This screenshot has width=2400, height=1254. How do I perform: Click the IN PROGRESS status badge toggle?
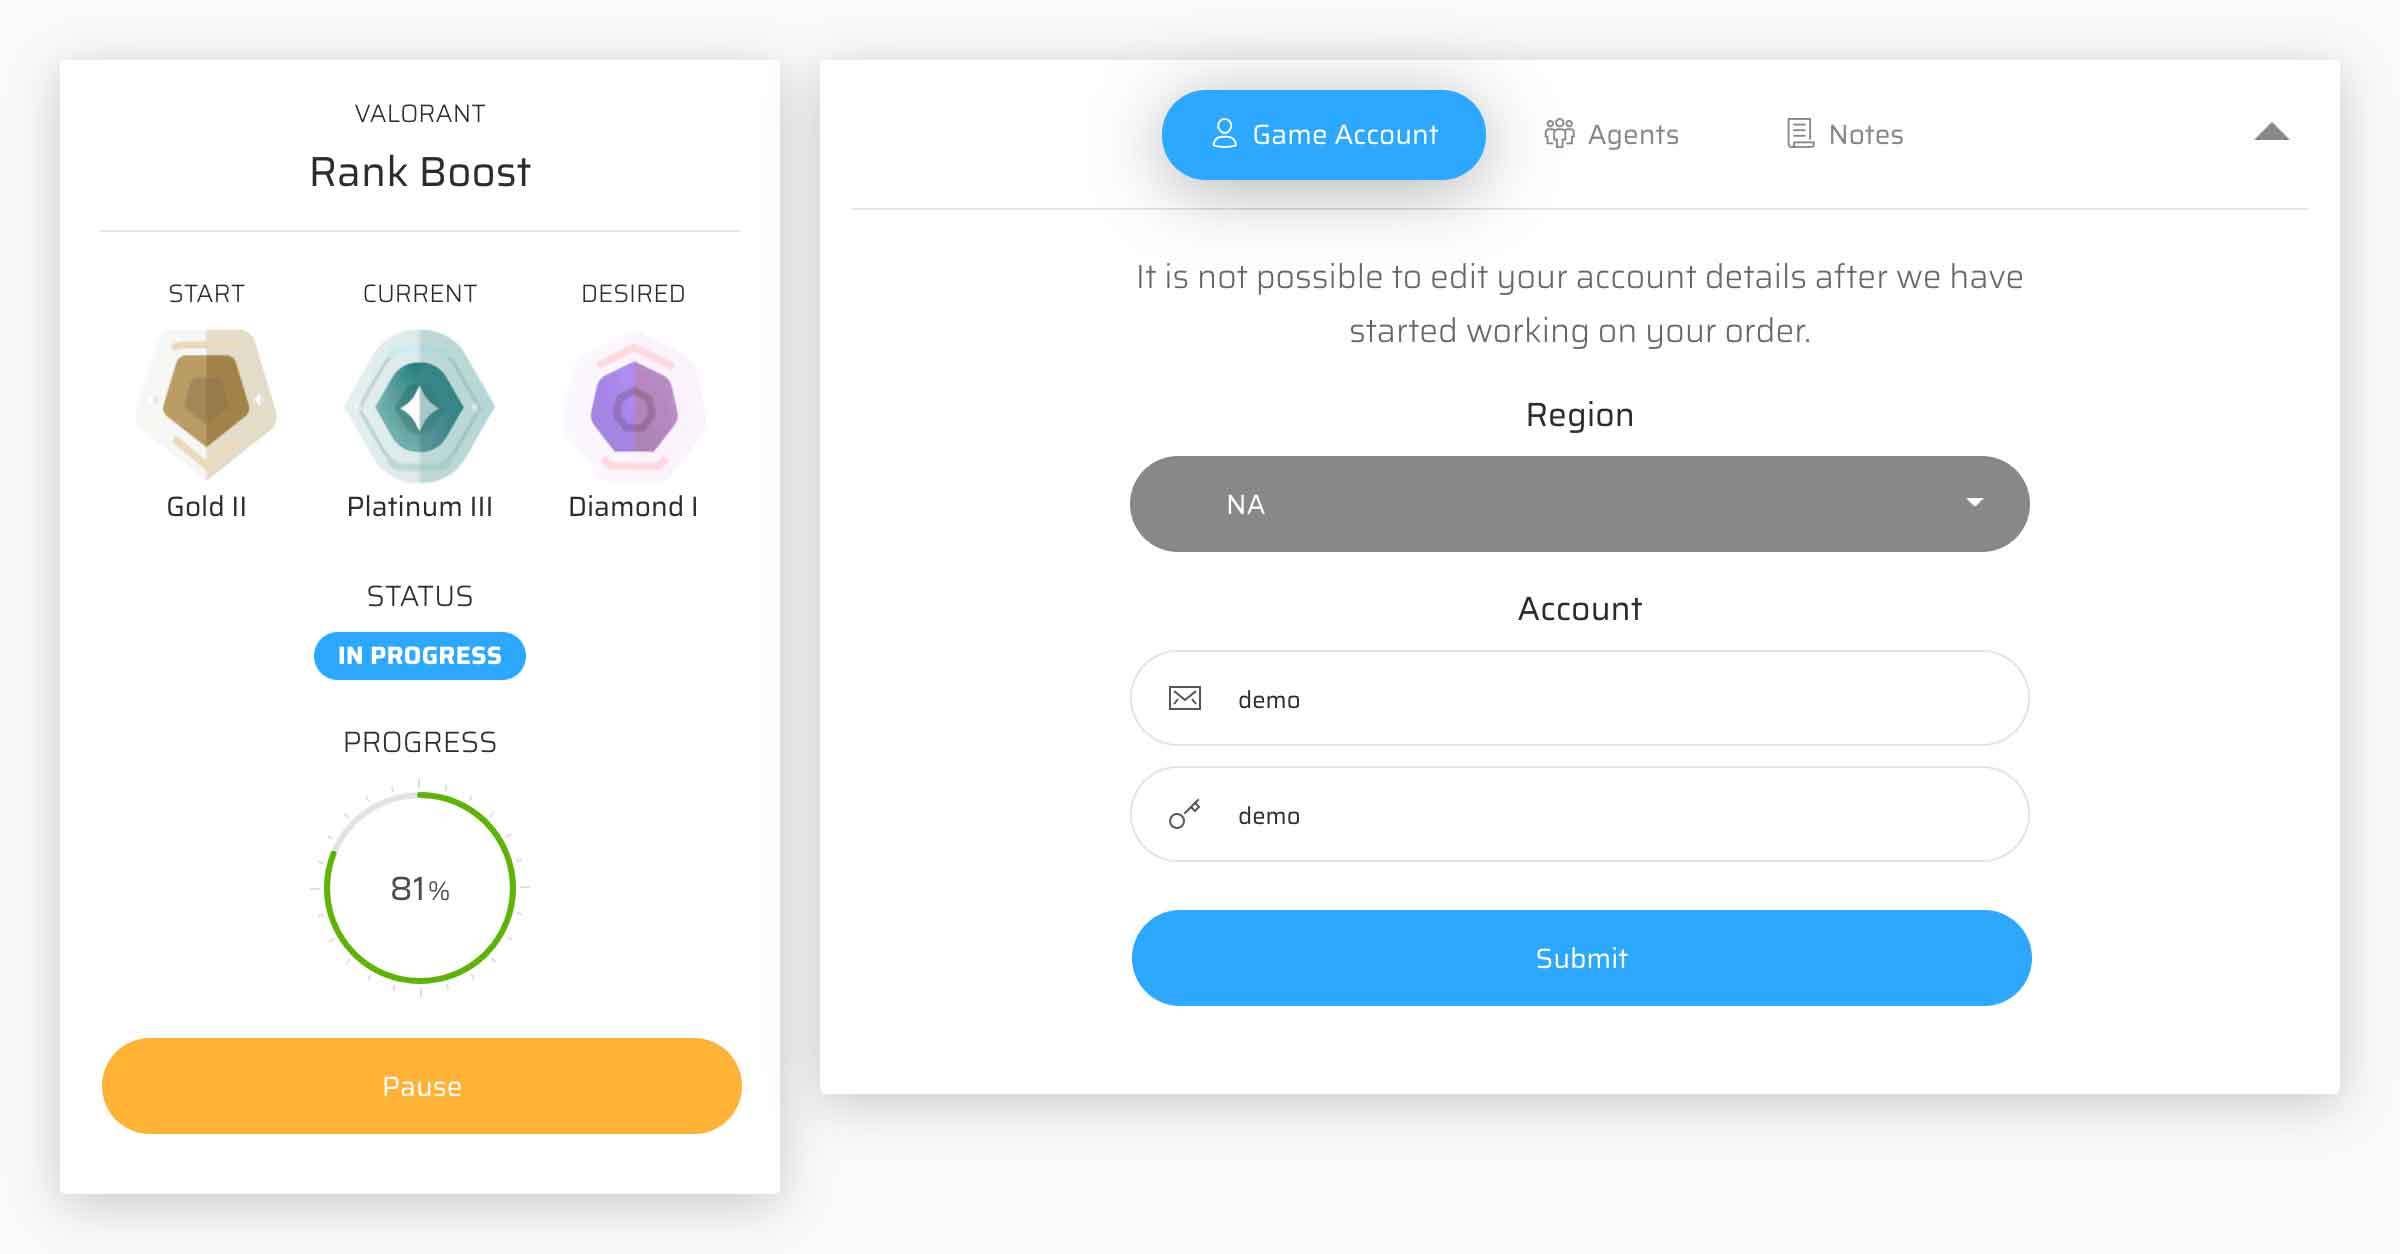click(419, 656)
